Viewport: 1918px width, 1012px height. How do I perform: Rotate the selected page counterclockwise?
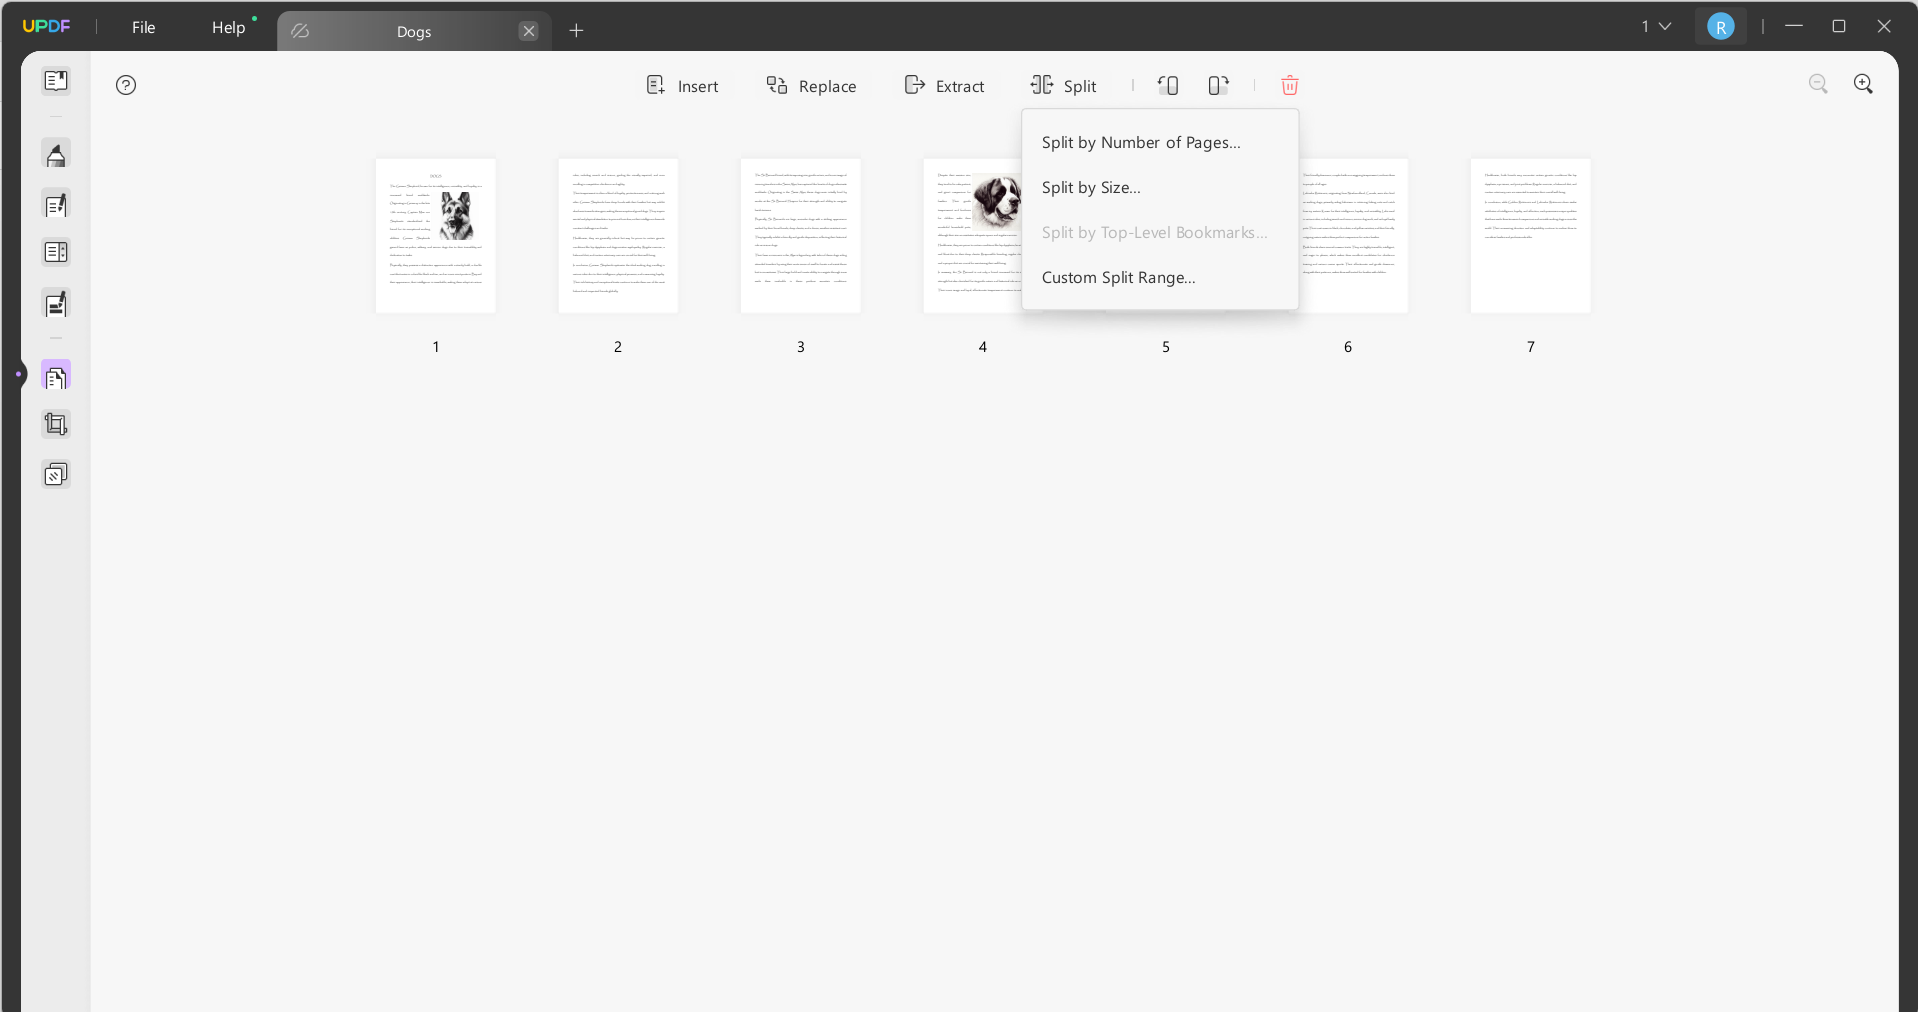pos(1167,85)
